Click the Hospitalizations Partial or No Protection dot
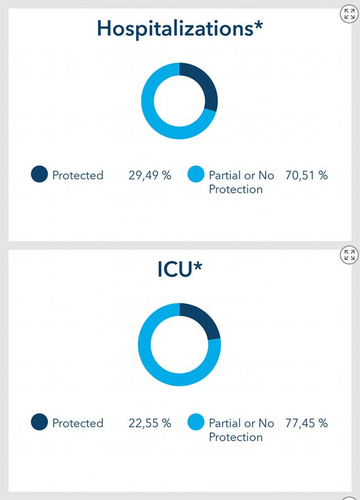This screenshot has width=360, height=500. [196, 174]
